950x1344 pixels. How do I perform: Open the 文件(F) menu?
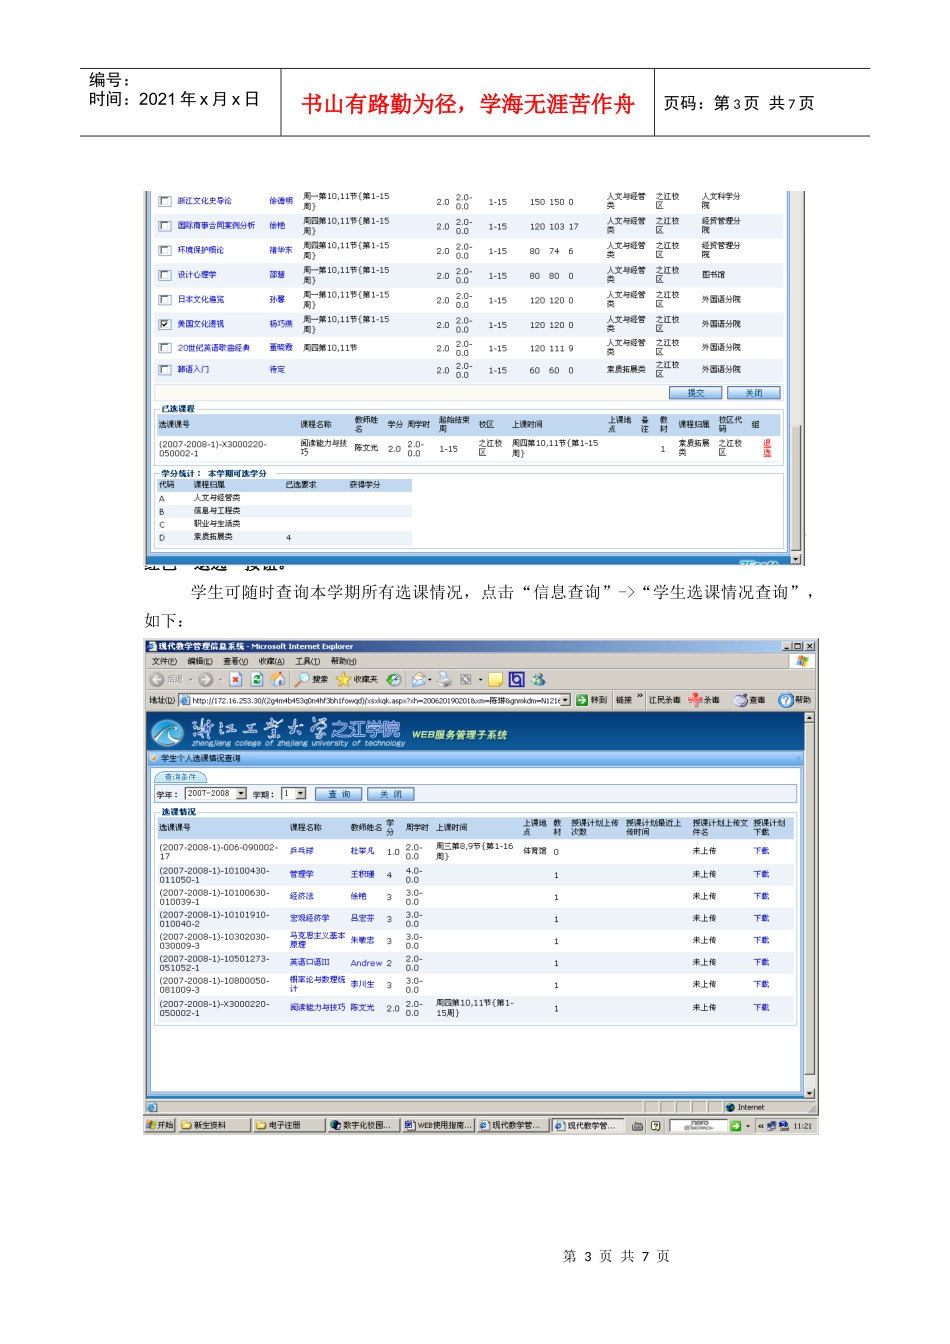(x=164, y=661)
